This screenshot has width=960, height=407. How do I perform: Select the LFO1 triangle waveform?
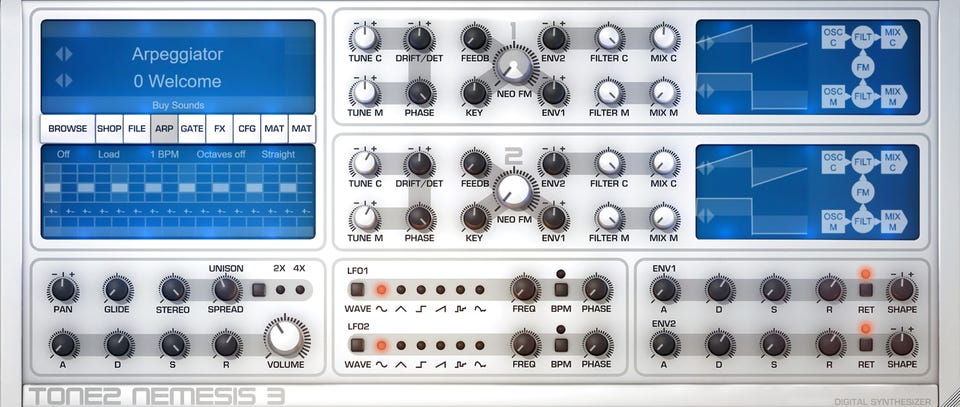(x=401, y=289)
